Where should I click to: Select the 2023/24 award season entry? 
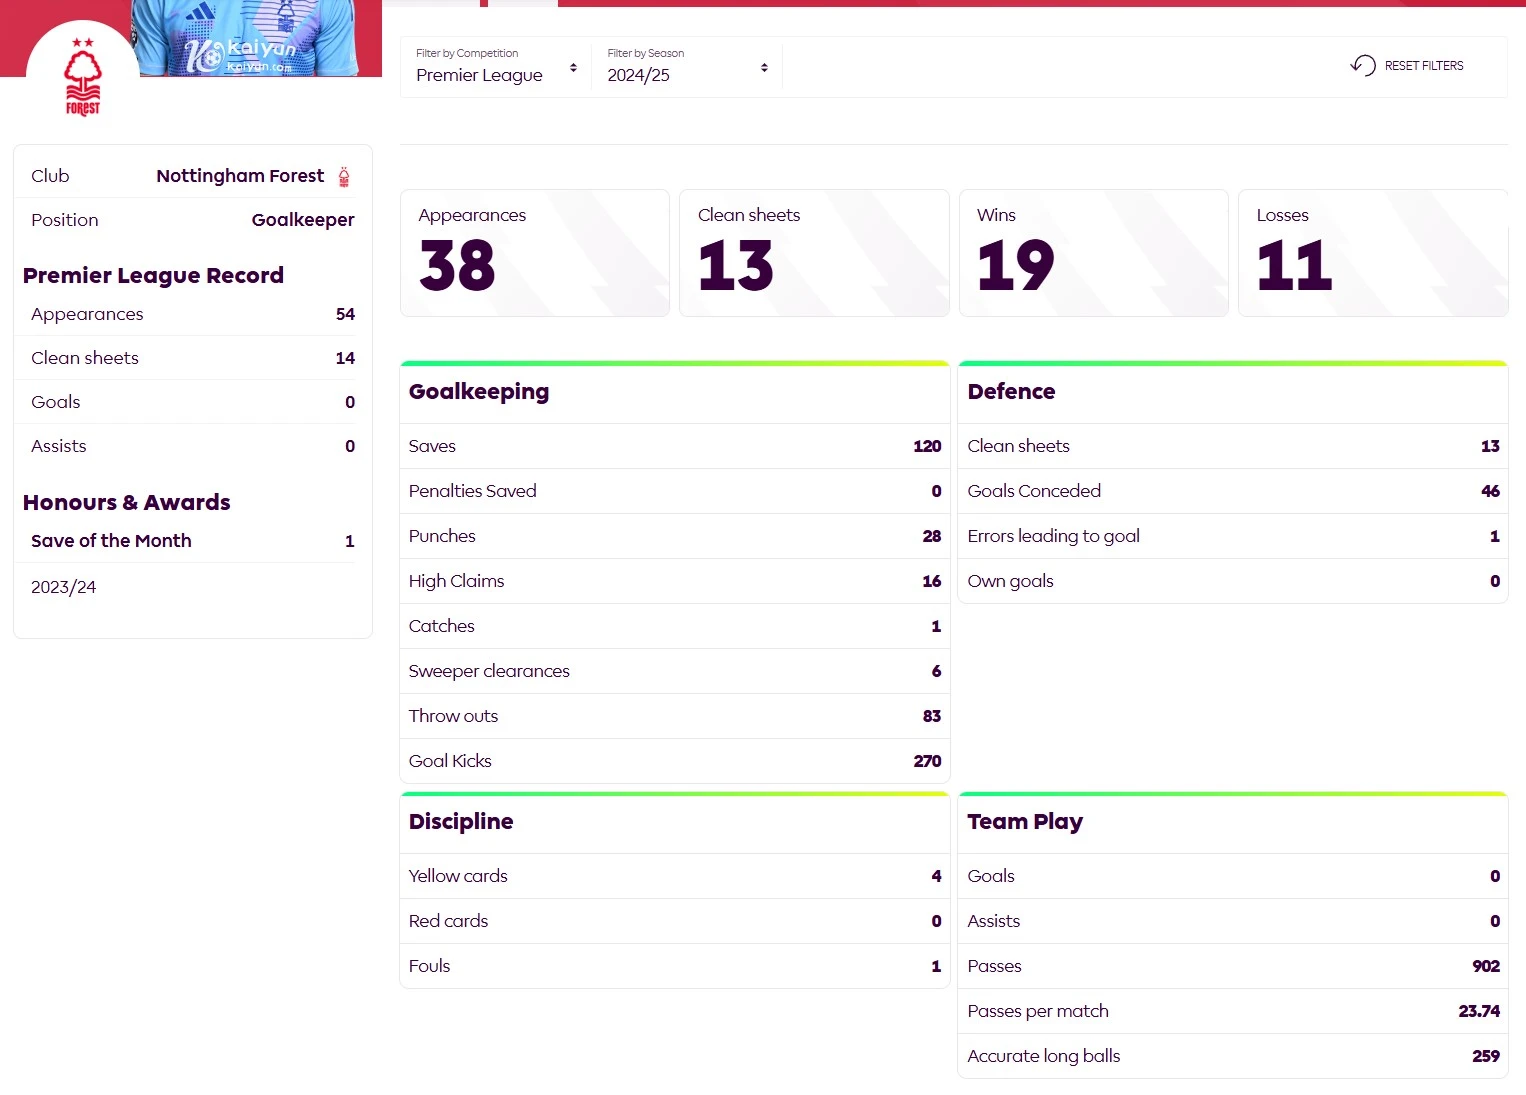coord(64,587)
